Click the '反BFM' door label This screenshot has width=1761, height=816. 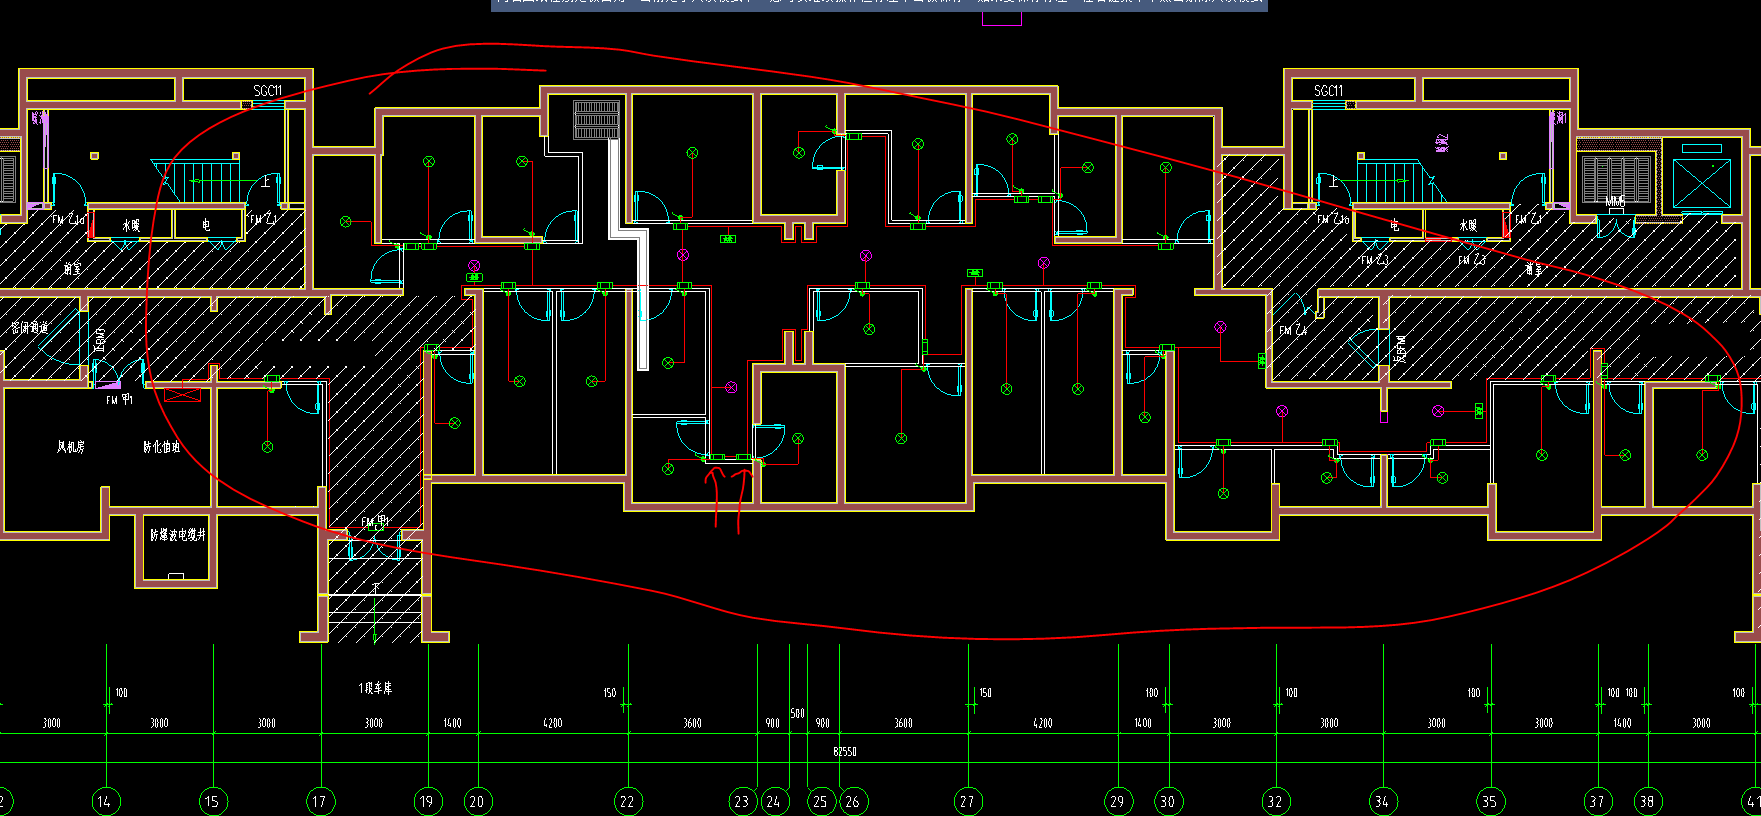[x=1401, y=348]
